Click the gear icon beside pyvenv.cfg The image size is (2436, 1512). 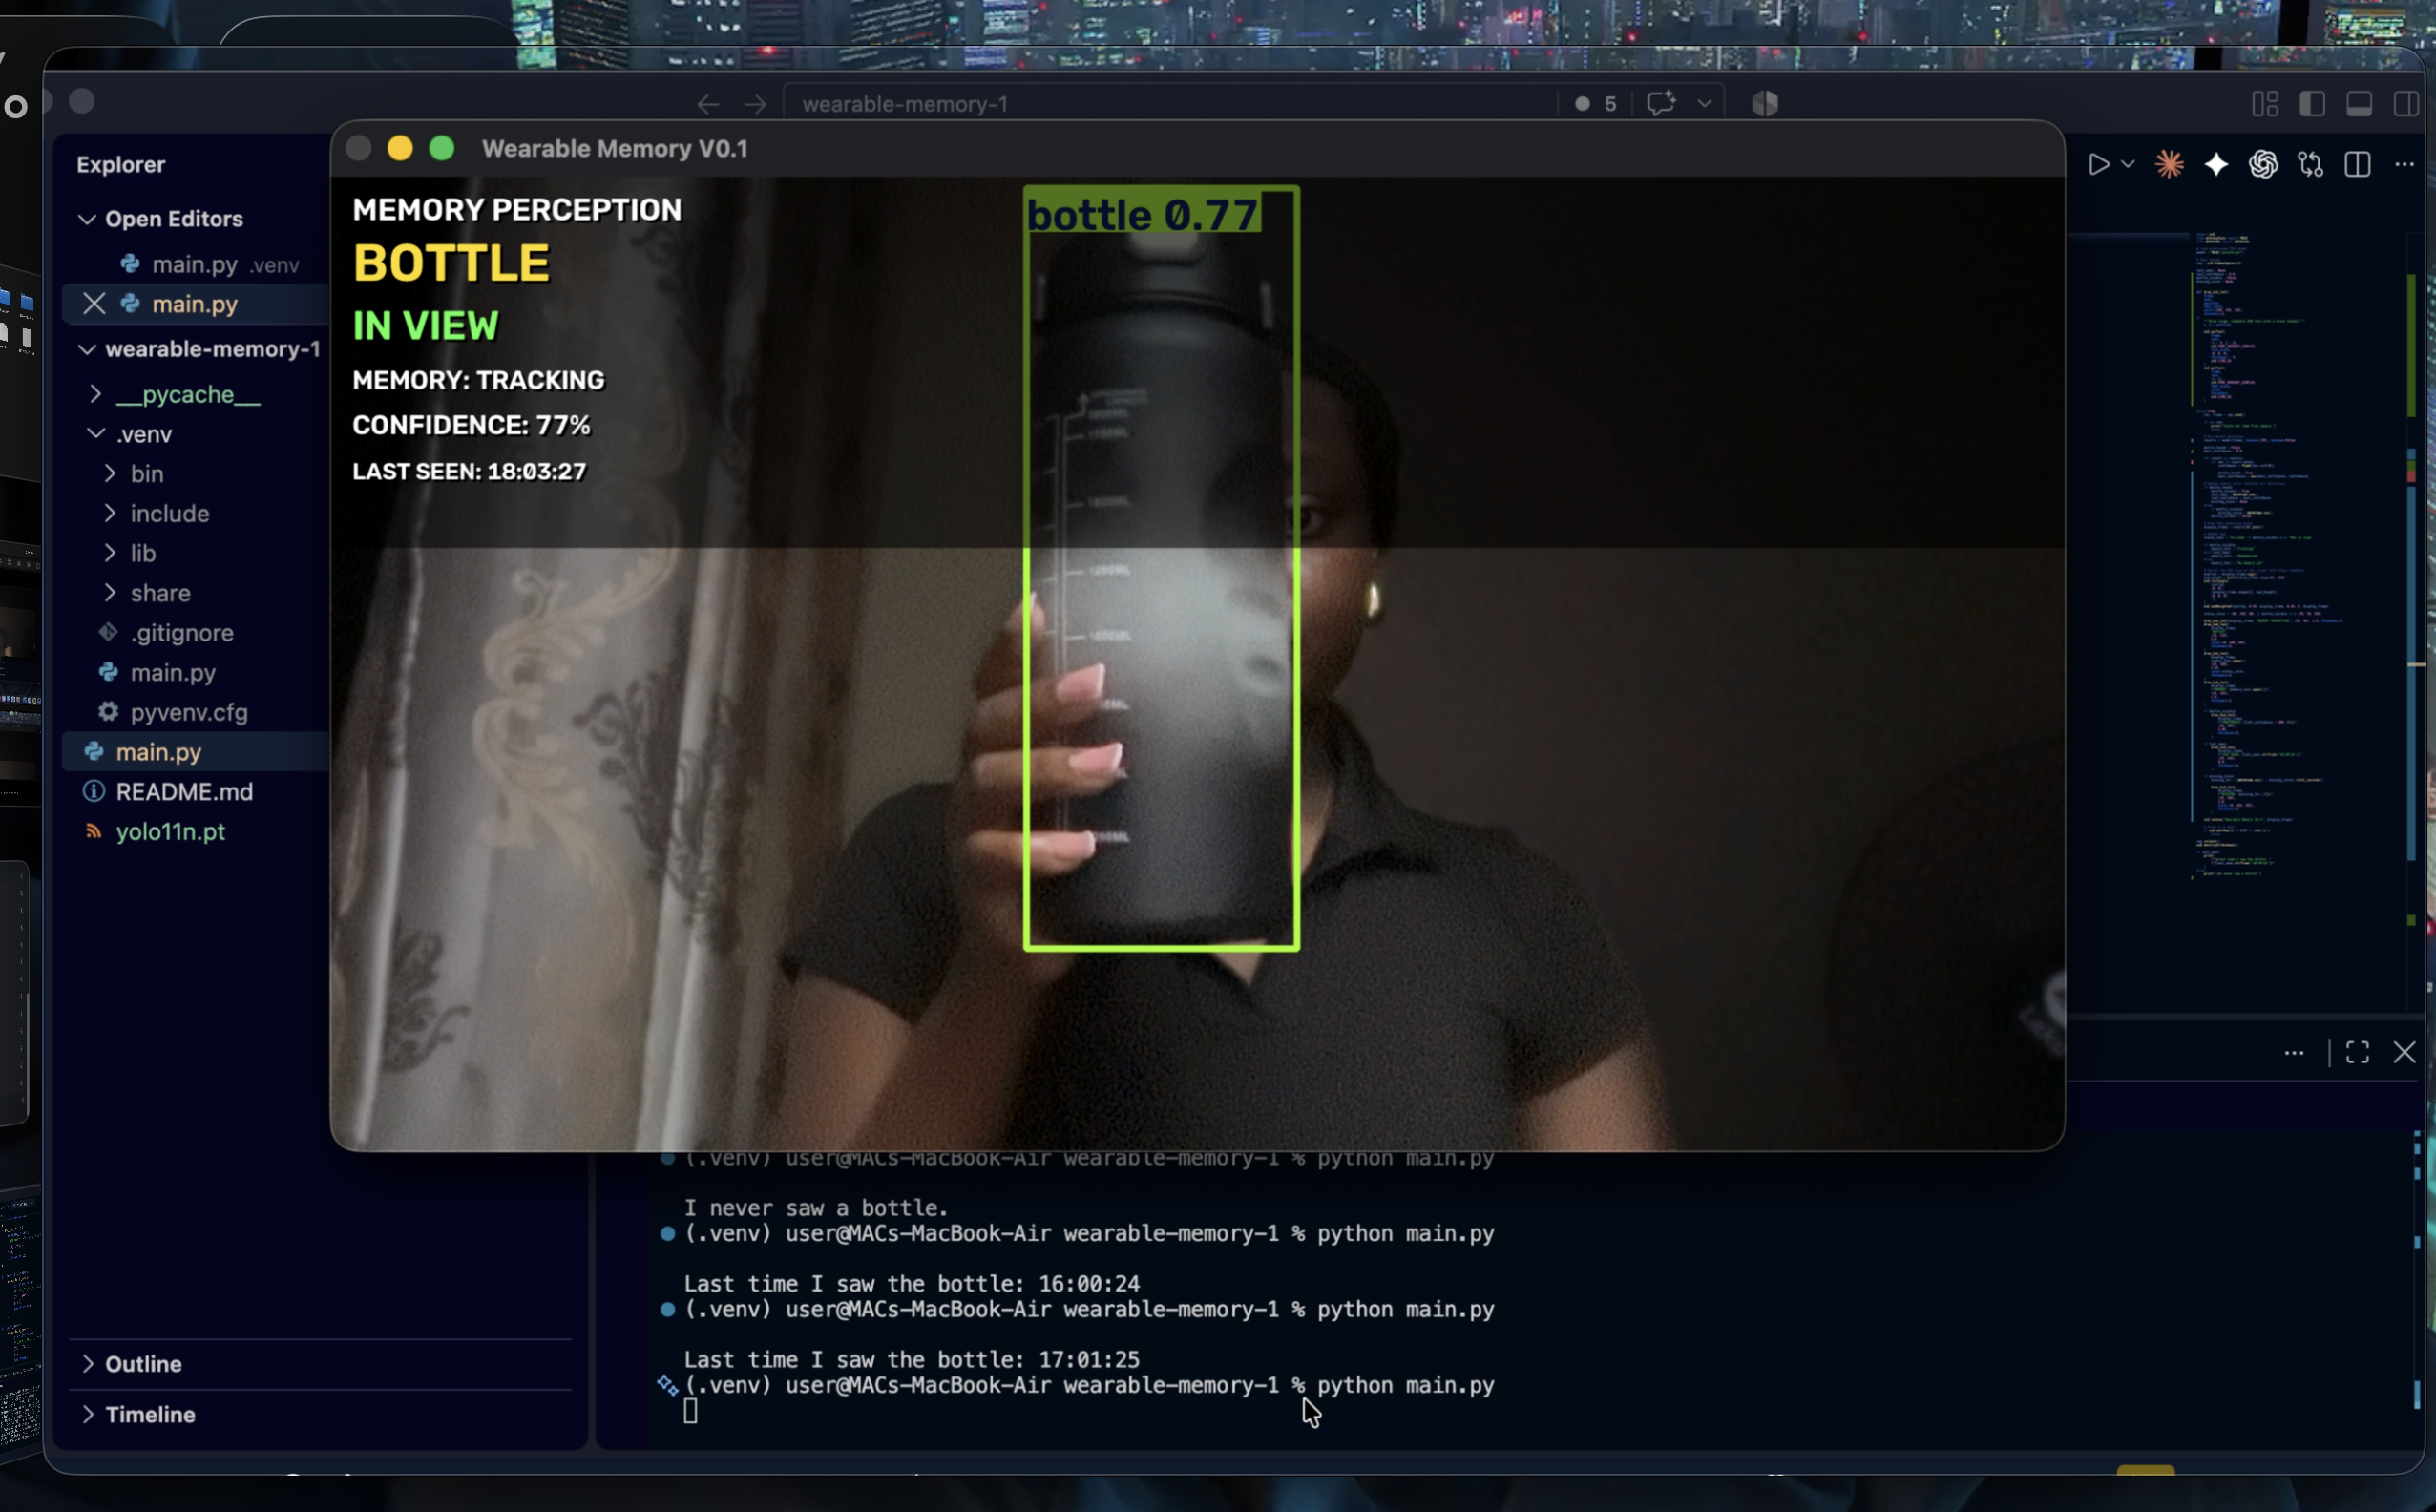point(108,712)
